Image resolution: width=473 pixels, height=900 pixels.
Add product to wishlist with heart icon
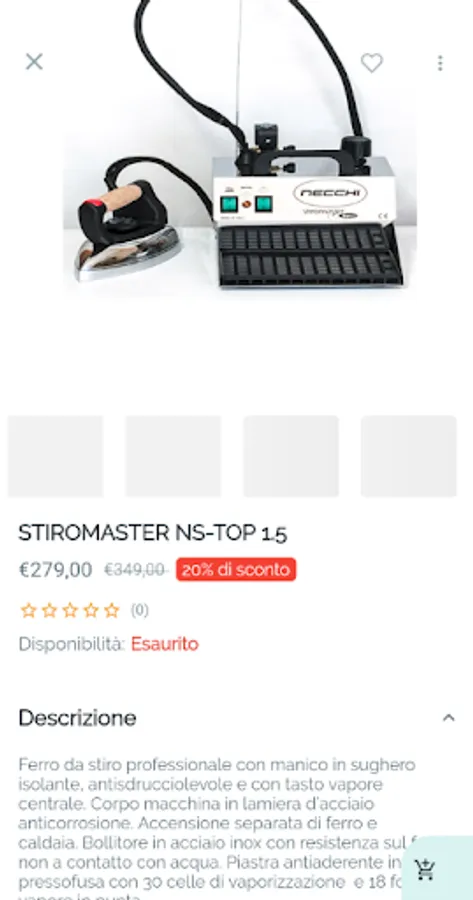[x=371, y=63]
